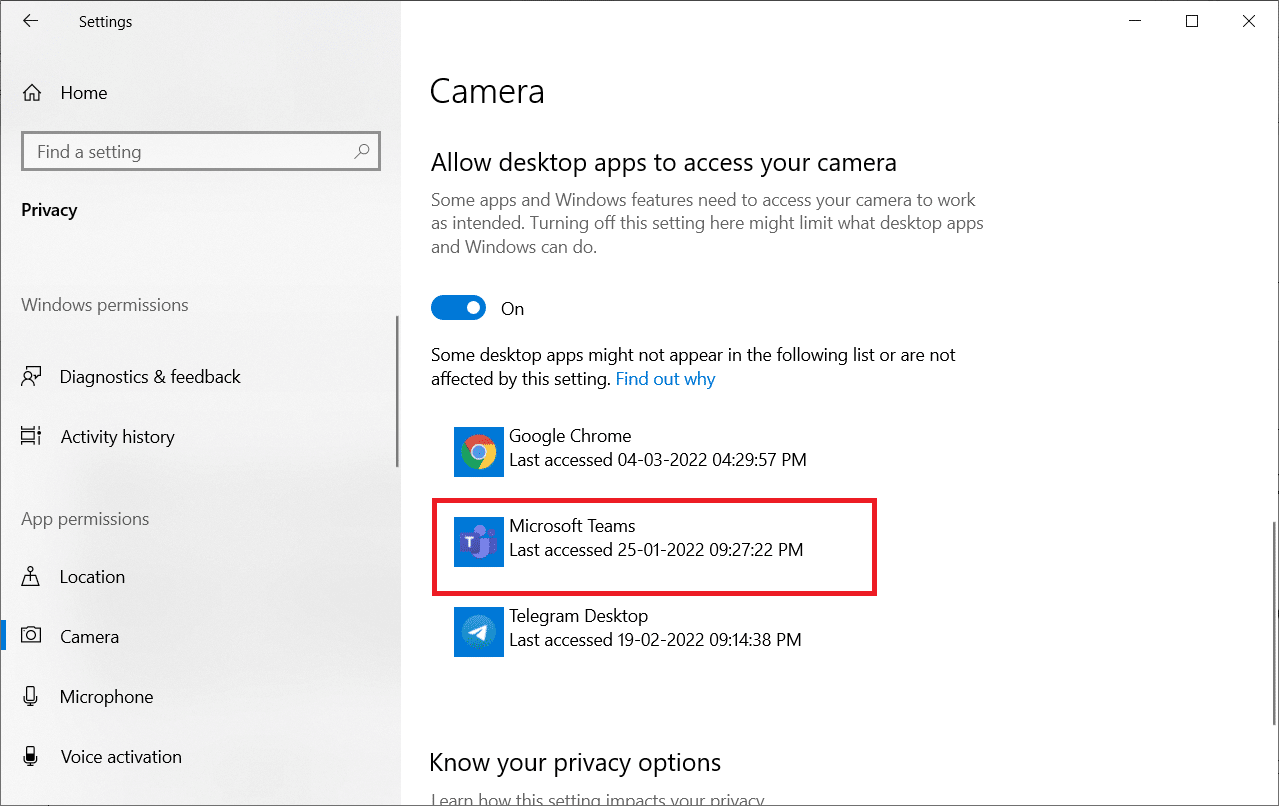Click Know your privacy options heading

pyautogui.click(x=575, y=763)
